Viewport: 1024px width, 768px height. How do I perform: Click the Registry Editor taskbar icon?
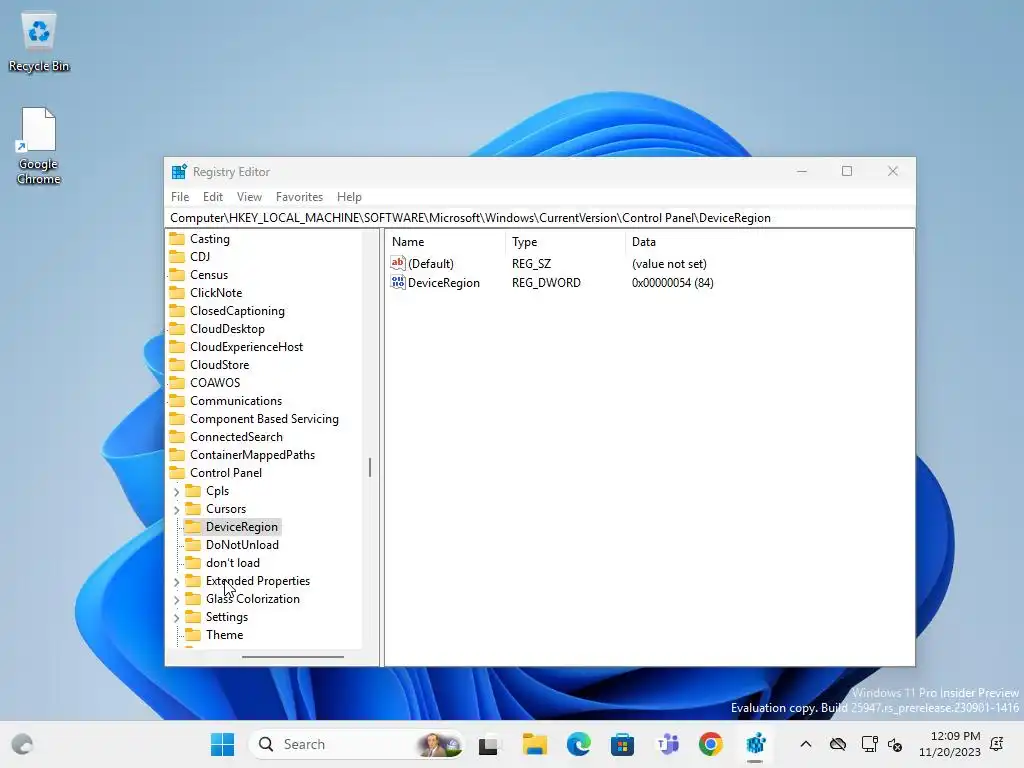[x=755, y=744]
